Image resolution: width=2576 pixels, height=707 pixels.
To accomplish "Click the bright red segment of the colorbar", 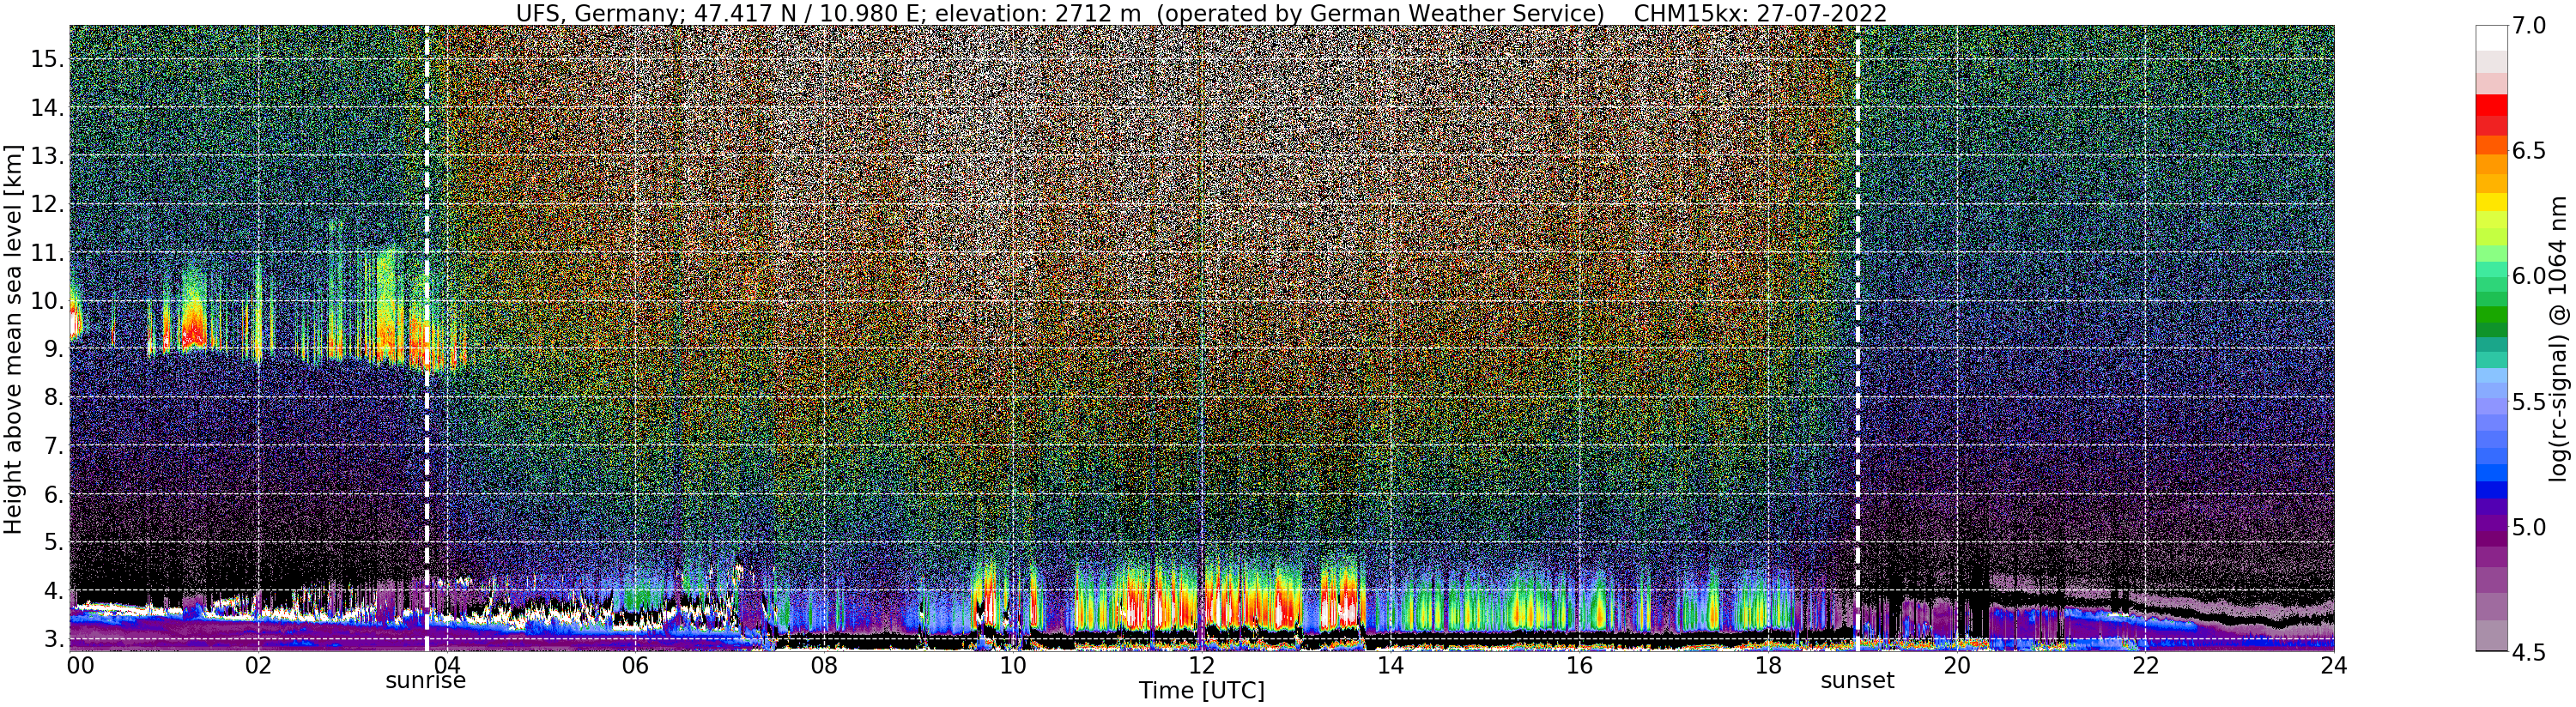I will click(2491, 105).
